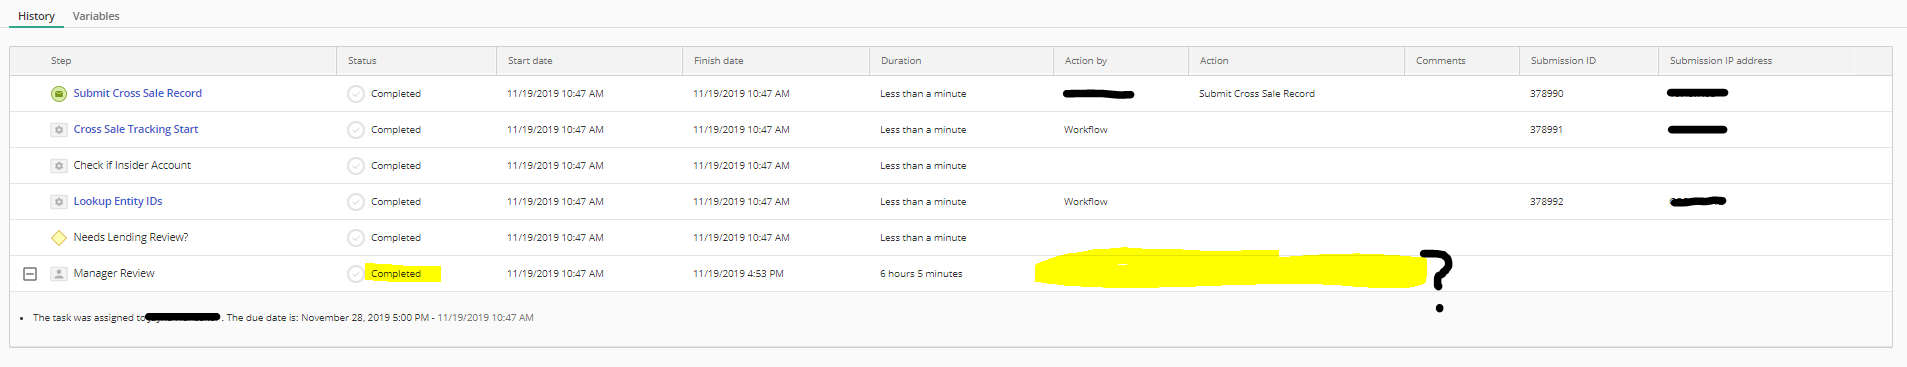Click the yellow diamond icon for Needs Lending Review?
1907x367 pixels.
pyautogui.click(x=59, y=238)
